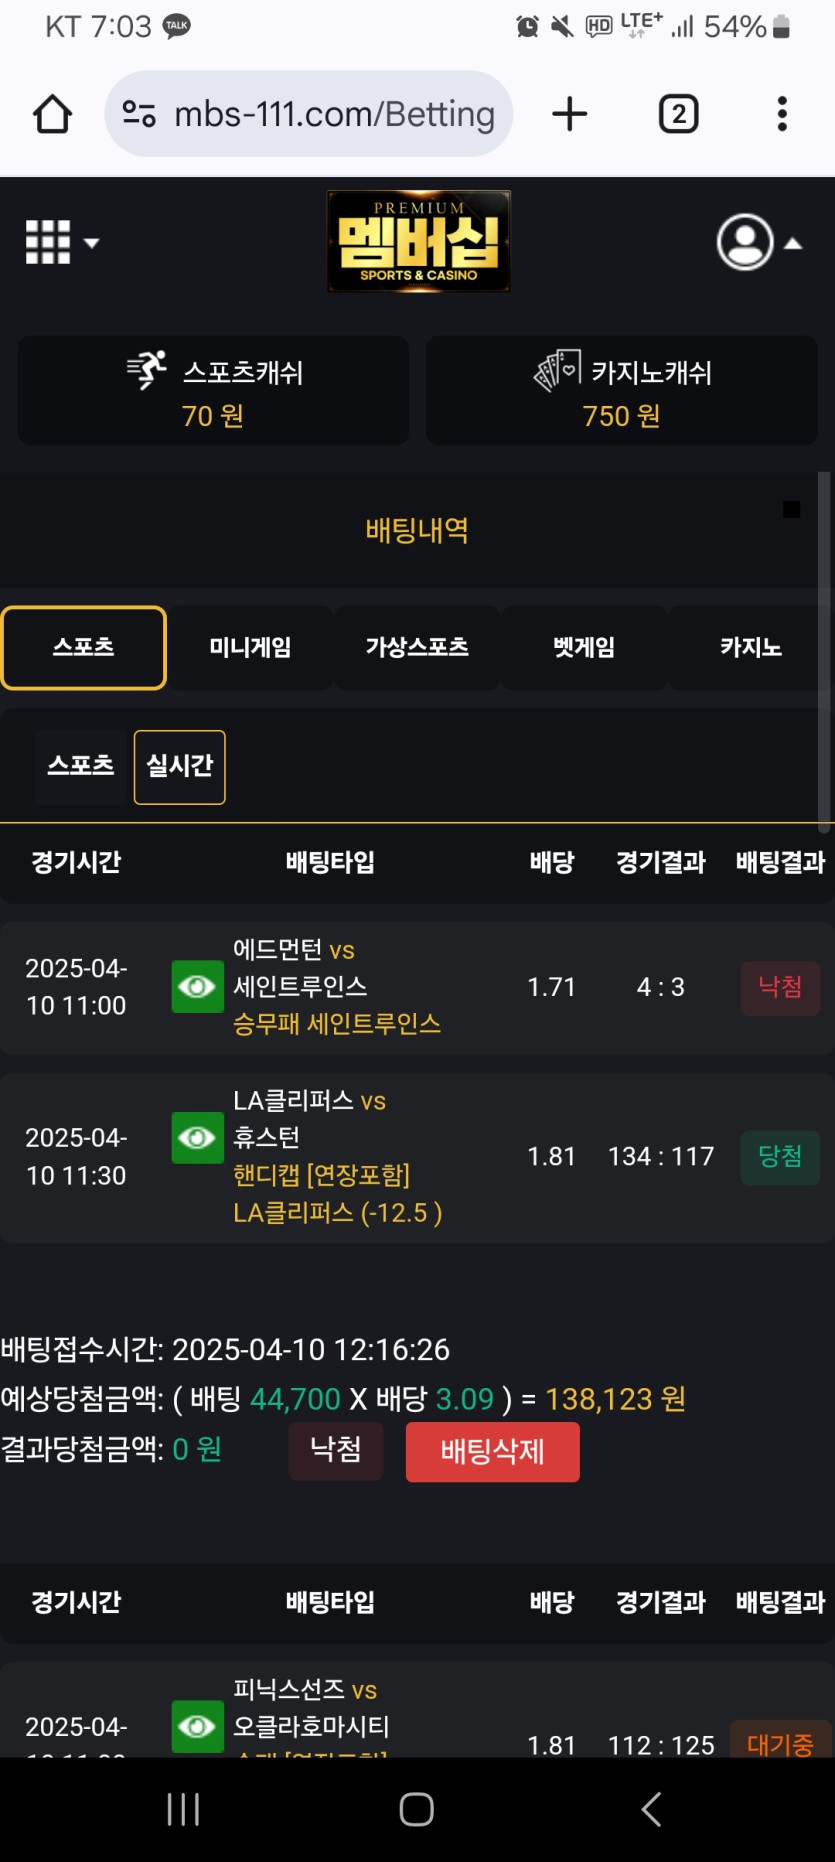Viewport: 835px width, 1862px height.
Task: Open the 카지노 tab
Action: pos(751,648)
